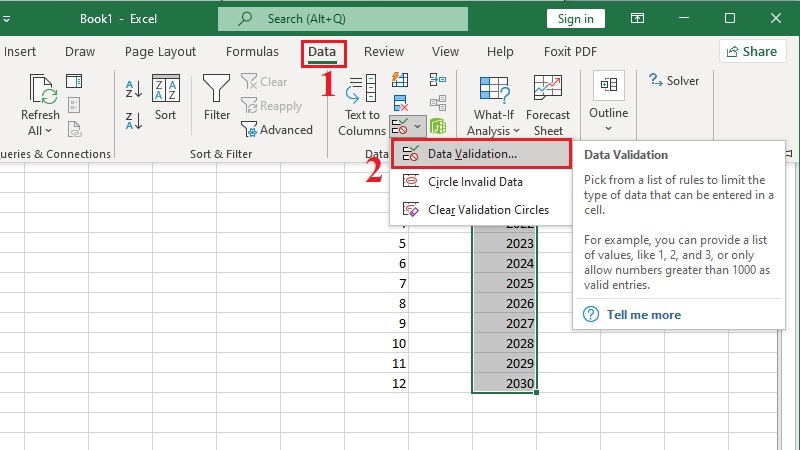The height and width of the screenshot is (450, 800).
Task: Click the cell showing number 9
Action: (x=377, y=323)
